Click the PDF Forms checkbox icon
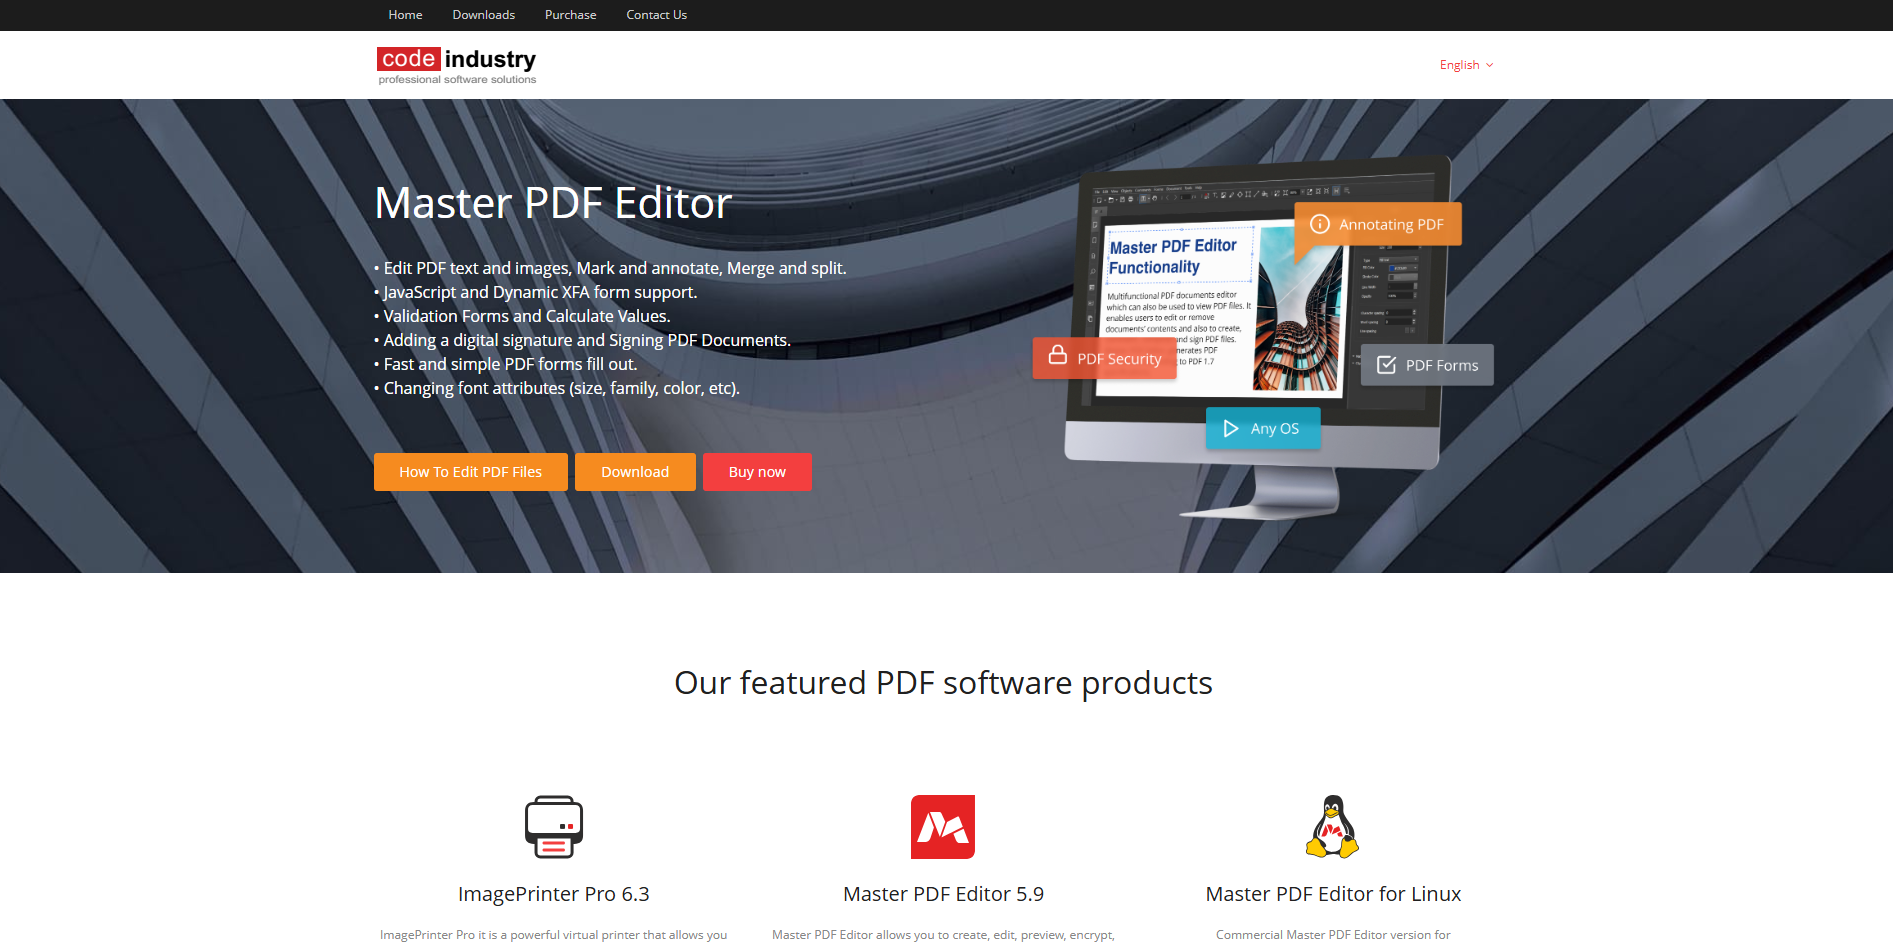Viewport: 1893px width, 946px height. 1386,365
